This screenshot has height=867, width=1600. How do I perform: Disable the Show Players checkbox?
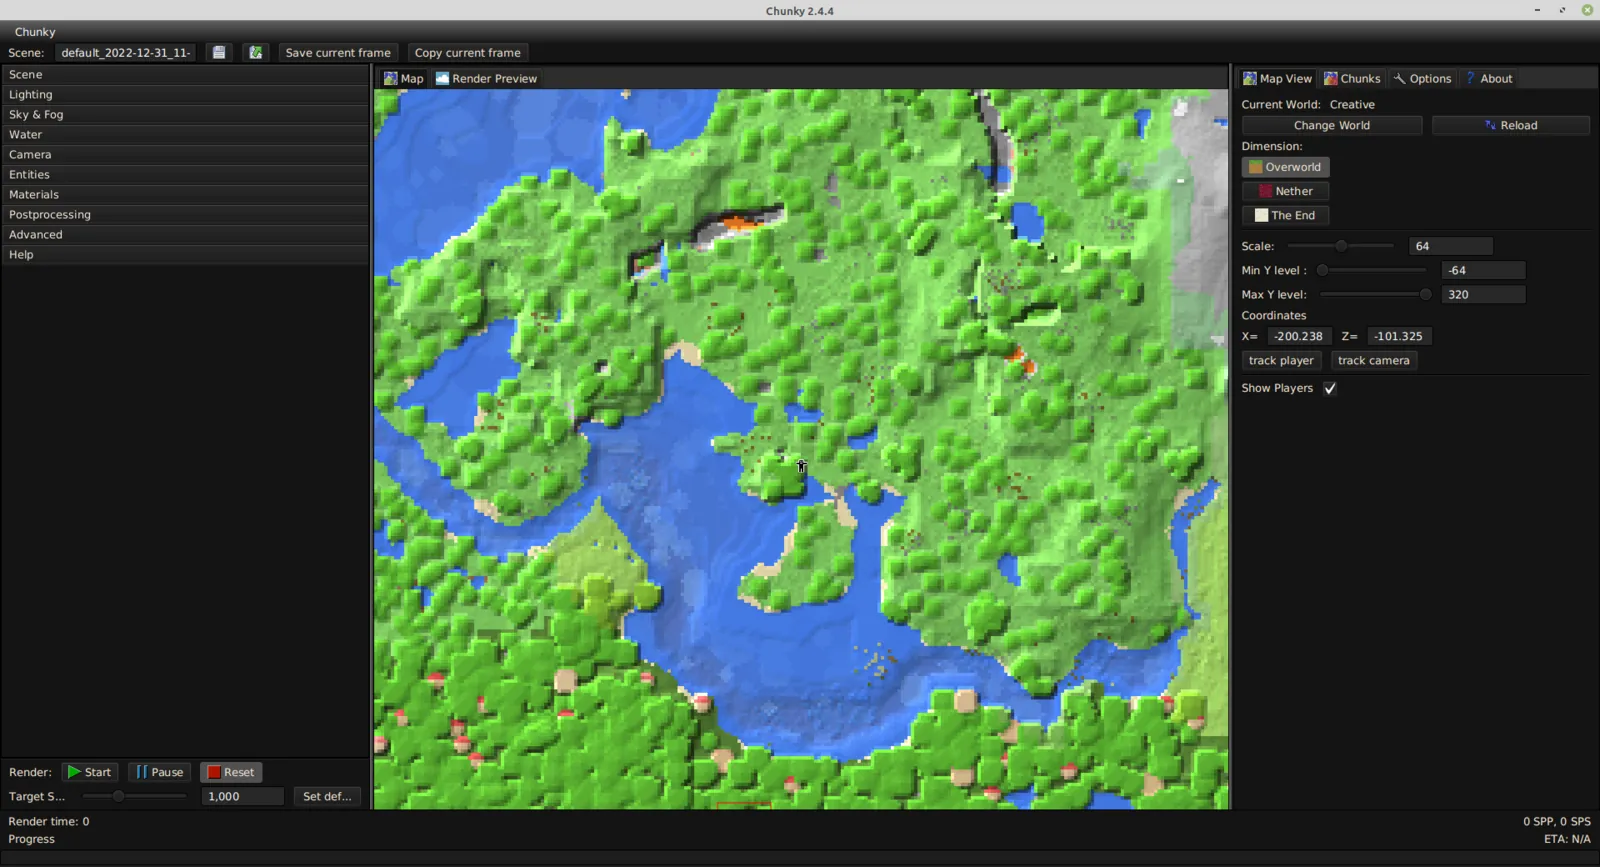coord(1330,388)
